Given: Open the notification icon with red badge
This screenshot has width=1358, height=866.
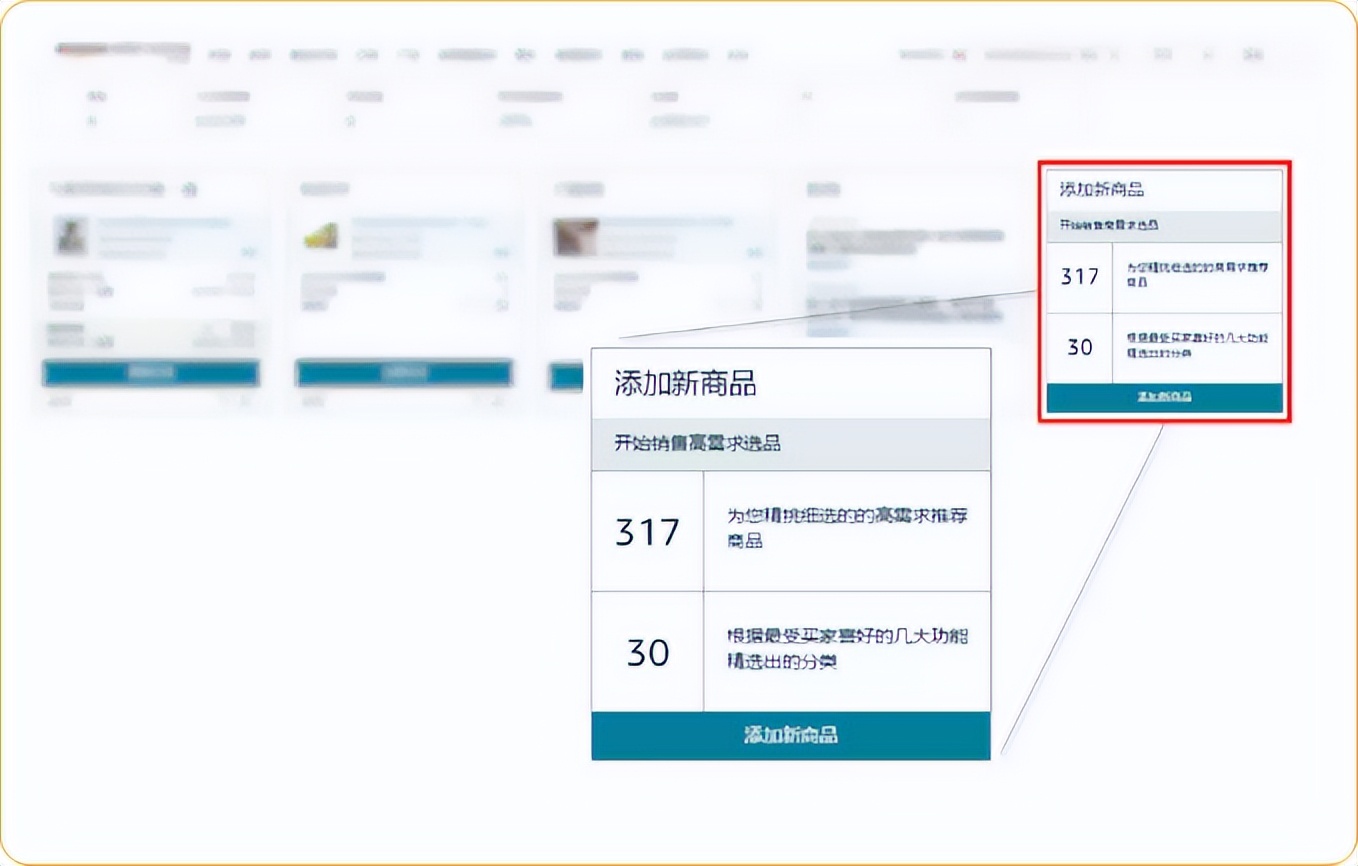Looking at the screenshot, I should click(958, 55).
